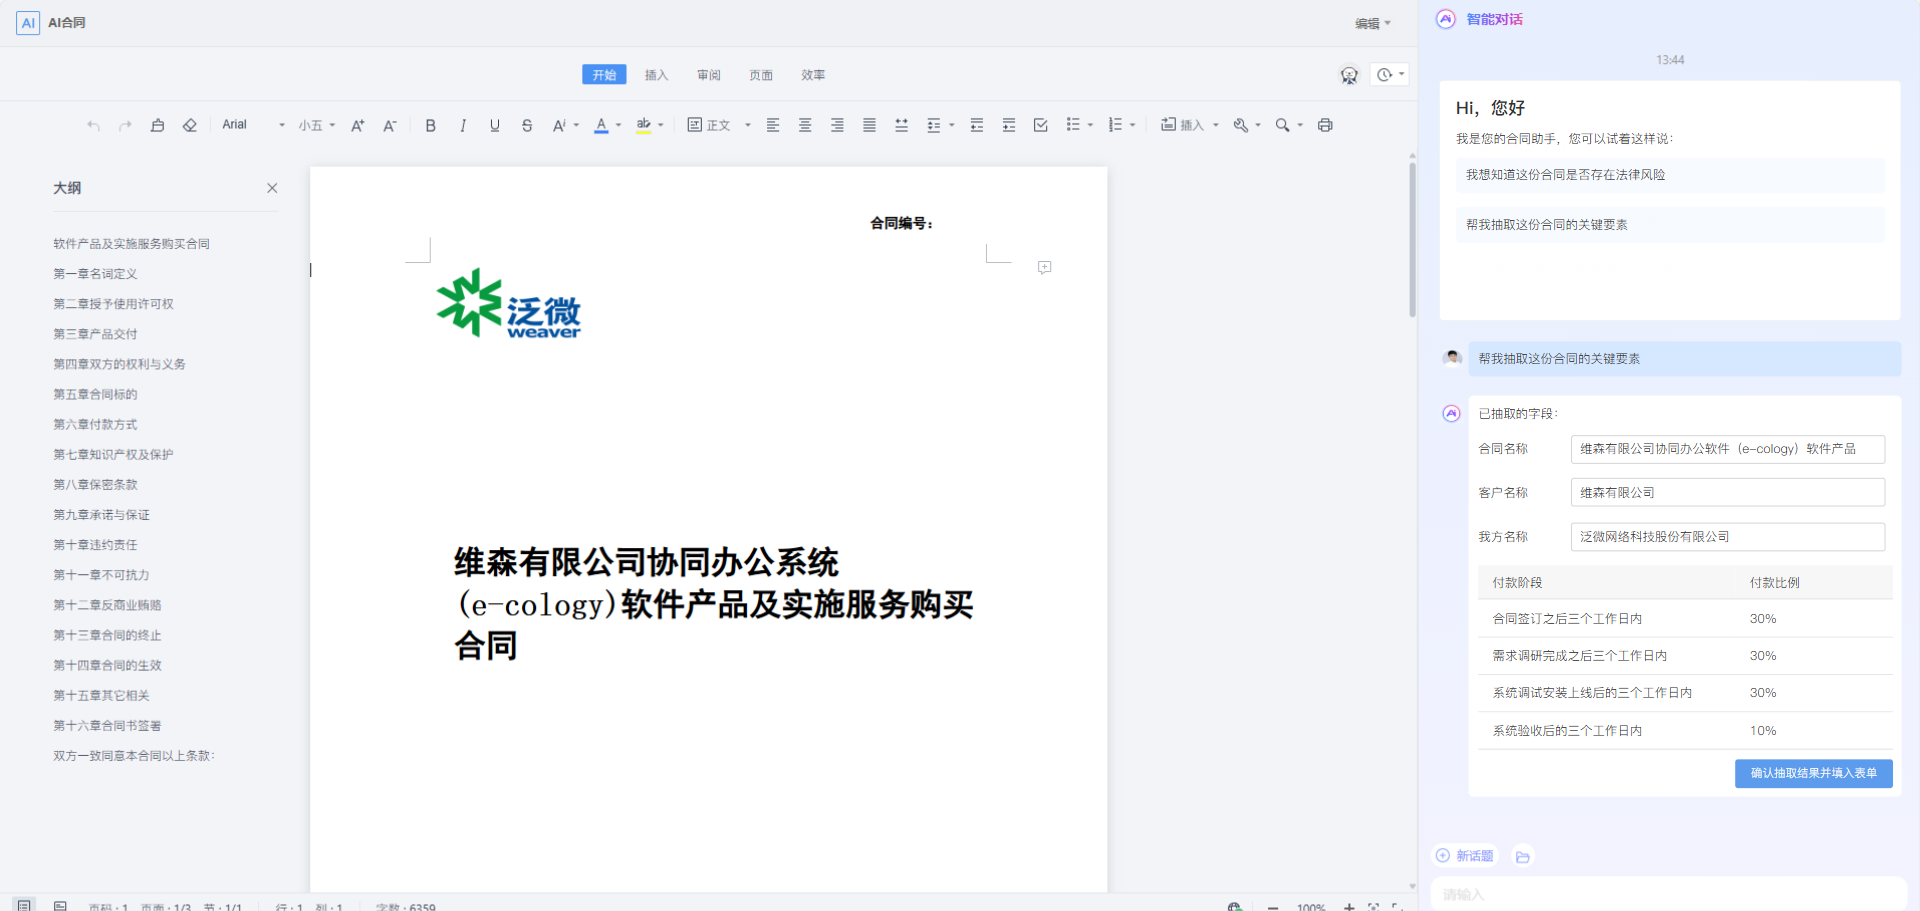The image size is (1920, 911).
Task: Focus the chat 请输入 input box
Action: [1668, 895]
